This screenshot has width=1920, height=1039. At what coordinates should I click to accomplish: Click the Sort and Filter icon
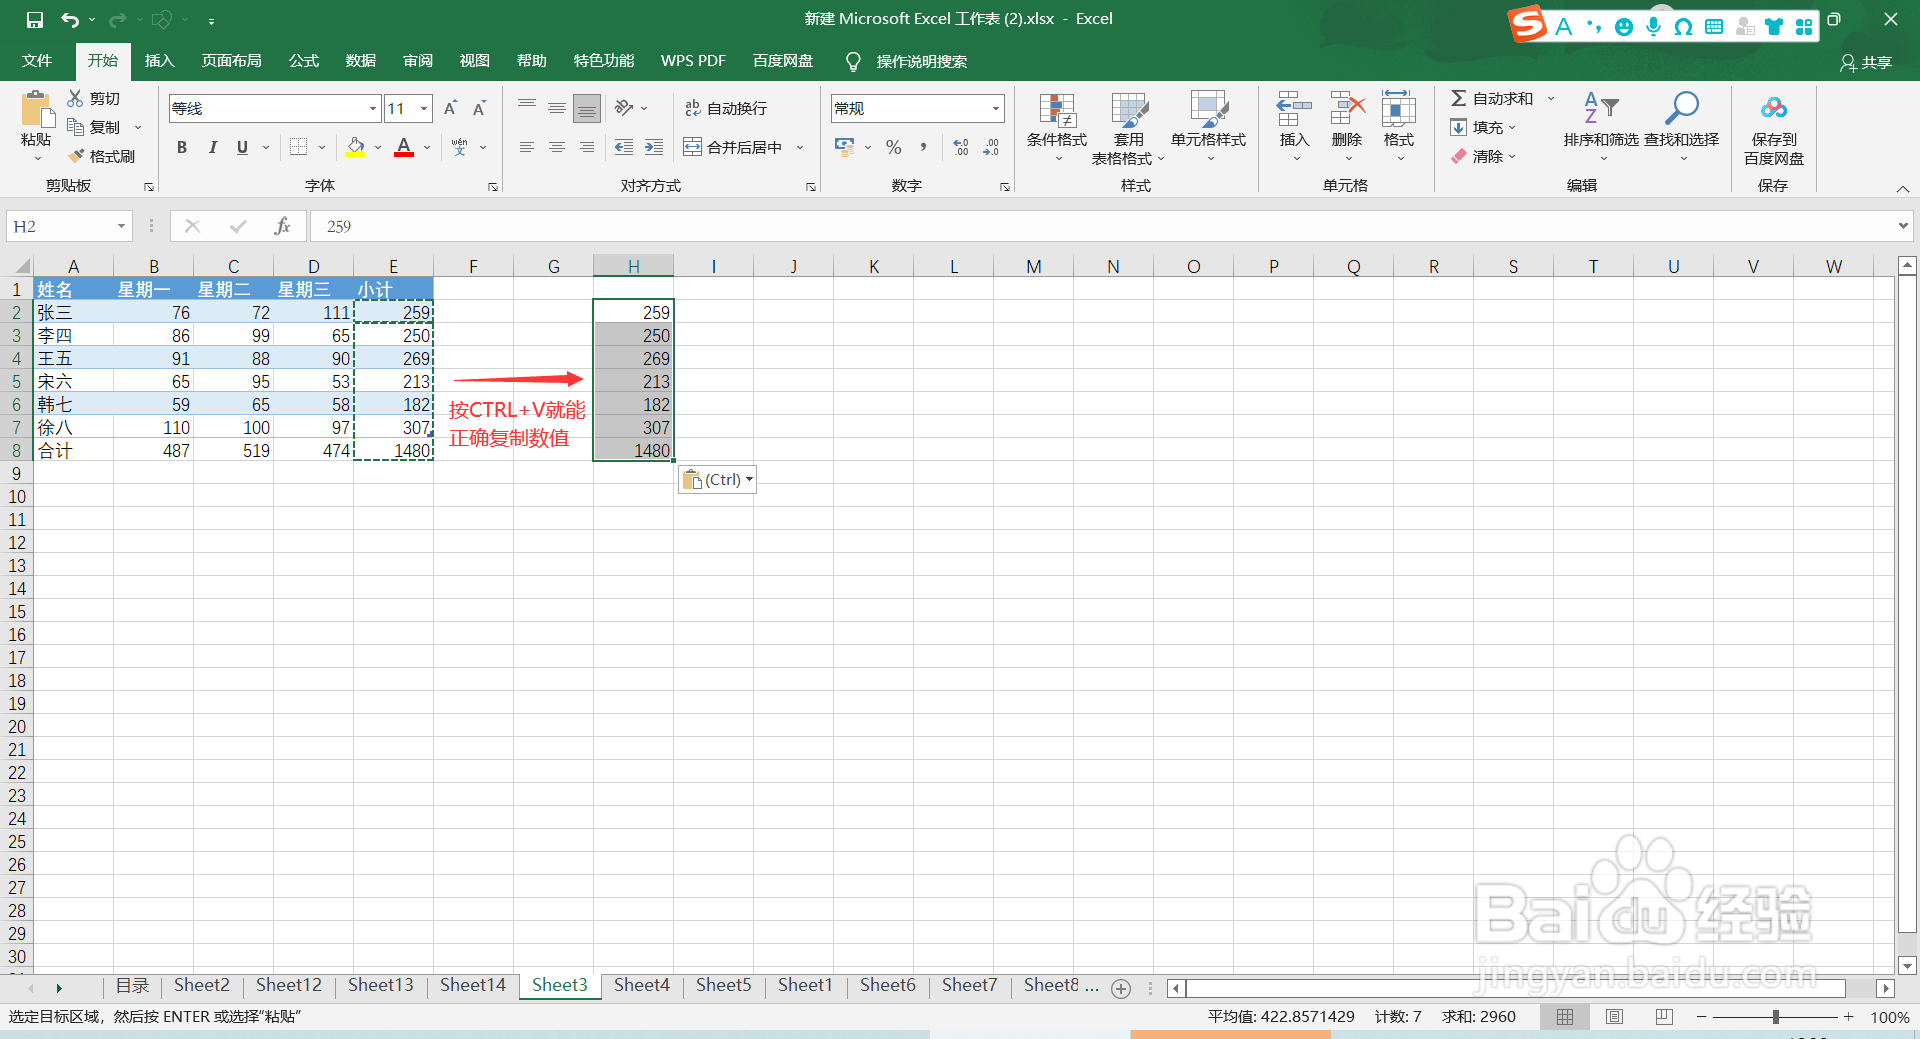(x=1601, y=107)
